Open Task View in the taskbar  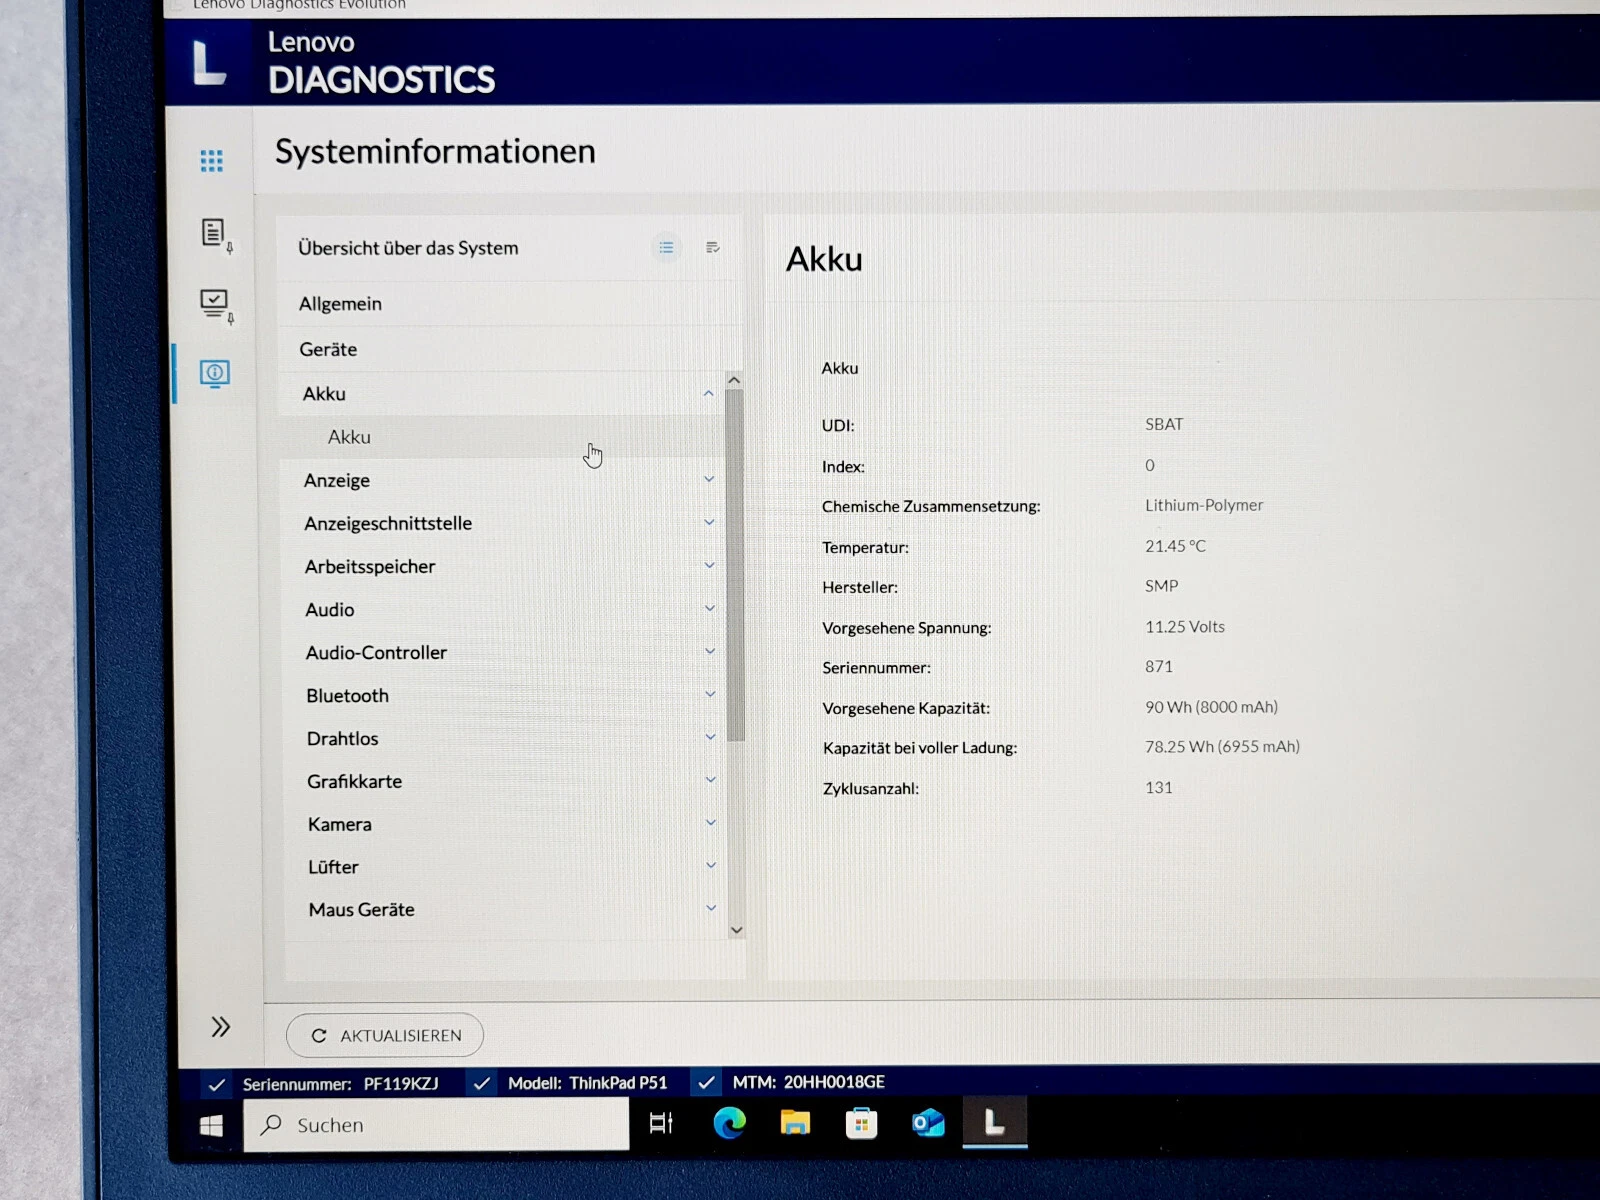(x=662, y=1123)
